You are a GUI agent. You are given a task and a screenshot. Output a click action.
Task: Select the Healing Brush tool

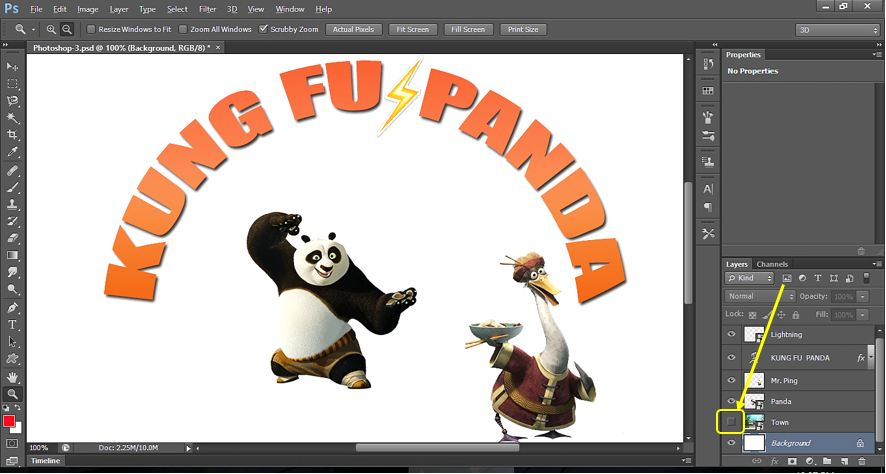12,171
